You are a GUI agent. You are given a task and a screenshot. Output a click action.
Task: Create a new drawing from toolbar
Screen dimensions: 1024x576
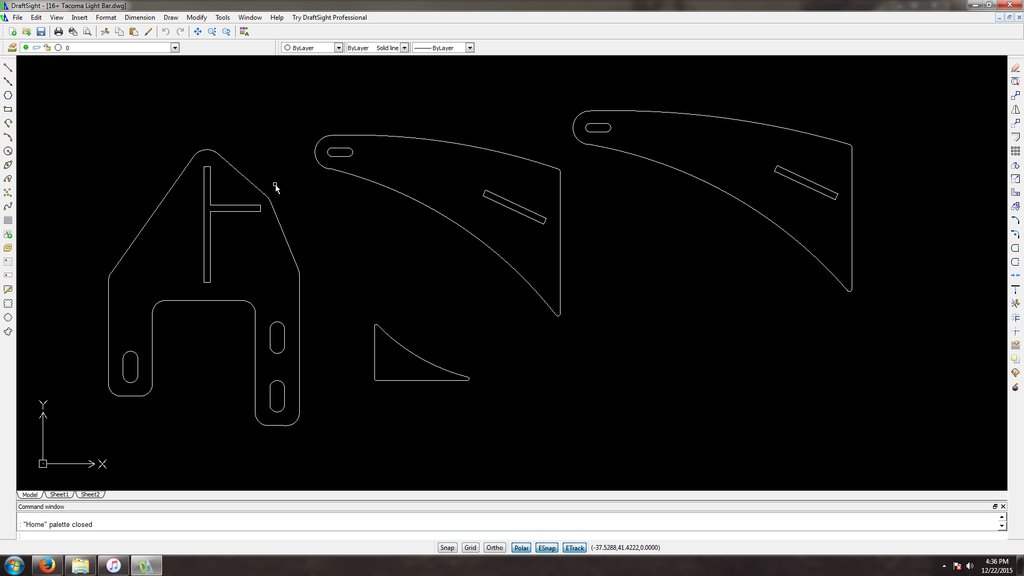tap(12, 31)
